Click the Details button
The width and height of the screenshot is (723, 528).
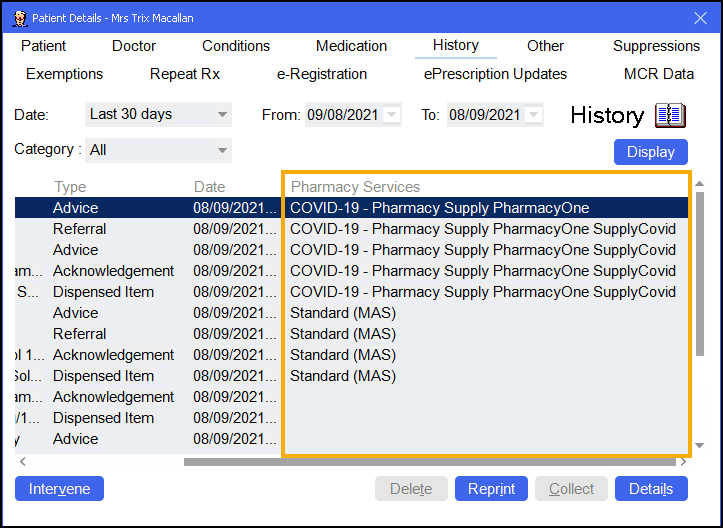[x=651, y=489]
